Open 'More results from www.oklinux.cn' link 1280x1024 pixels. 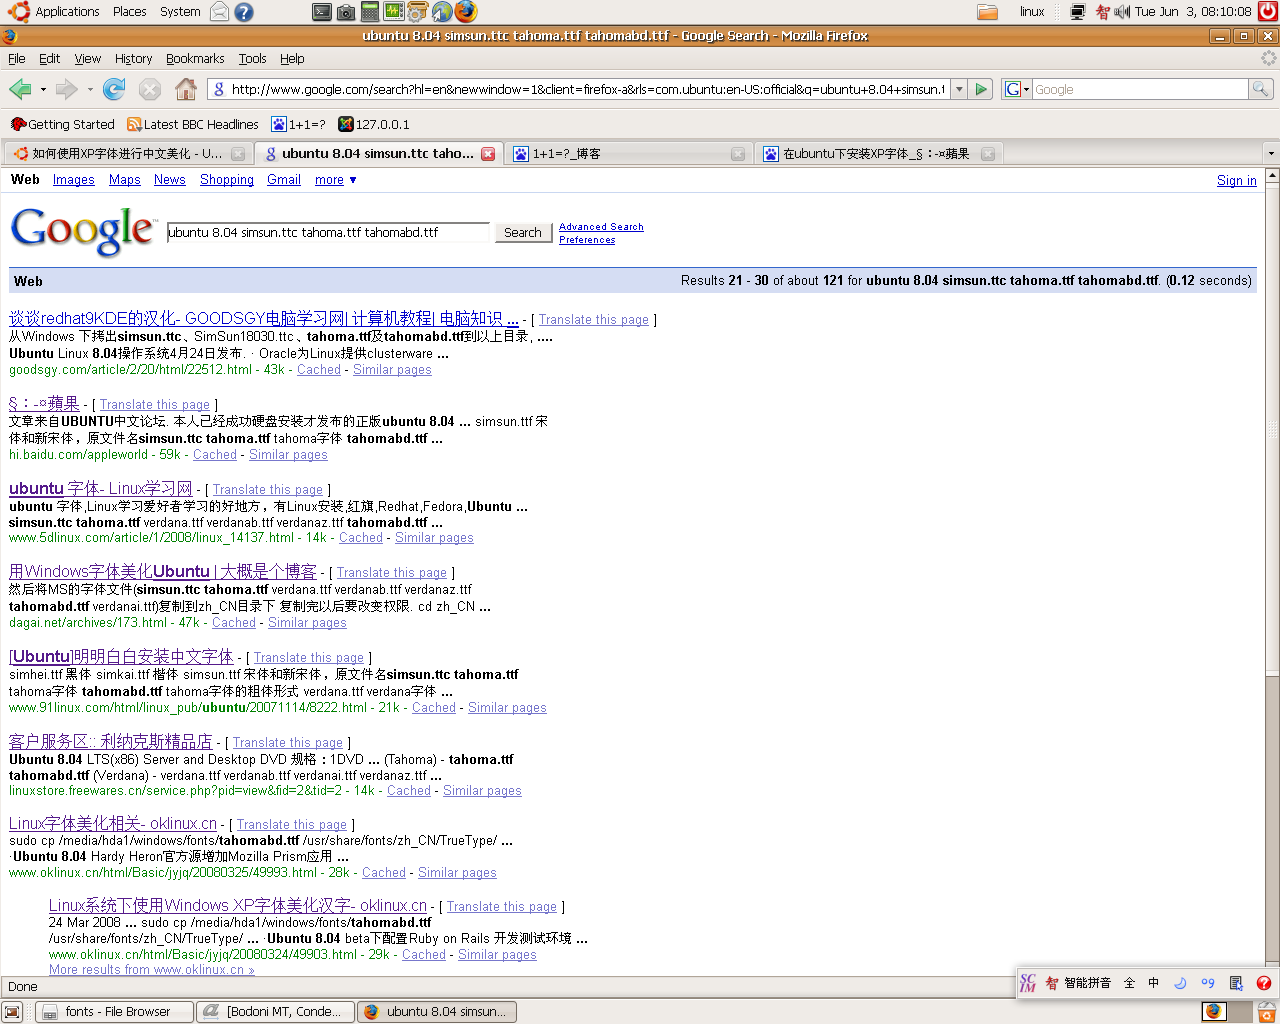(x=151, y=969)
